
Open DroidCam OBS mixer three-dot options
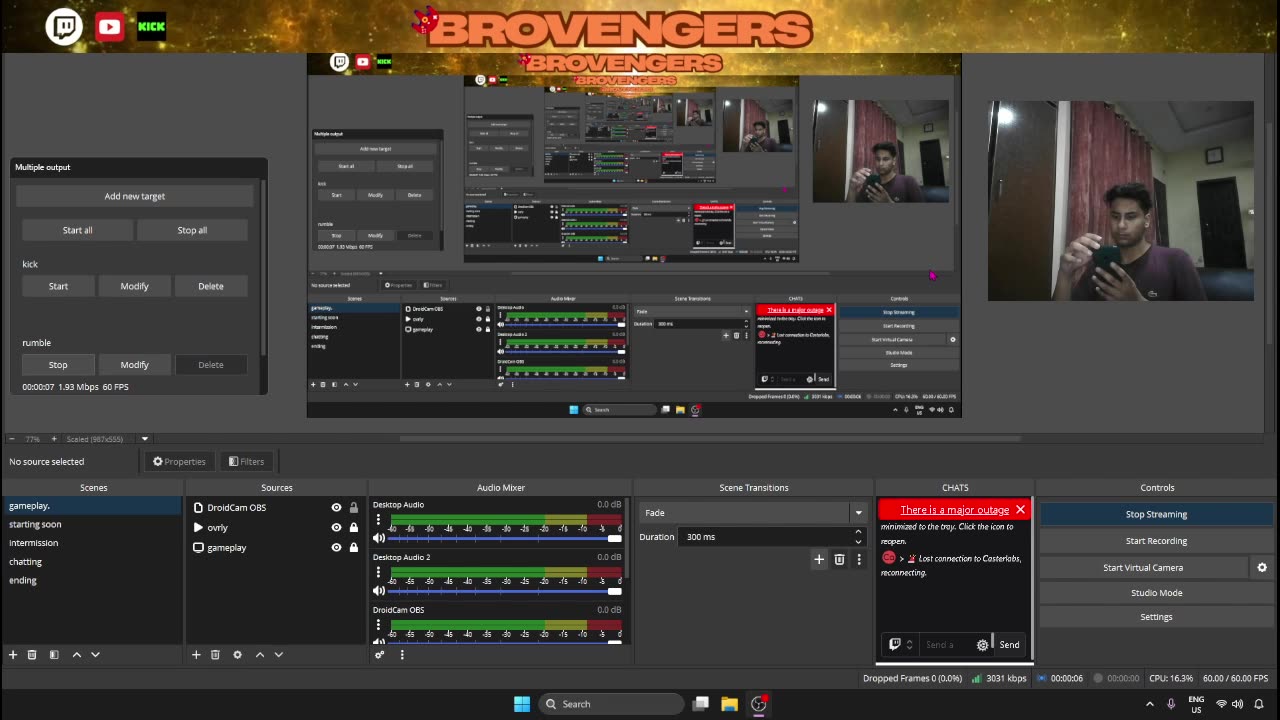pyautogui.click(x=378, y=626)
